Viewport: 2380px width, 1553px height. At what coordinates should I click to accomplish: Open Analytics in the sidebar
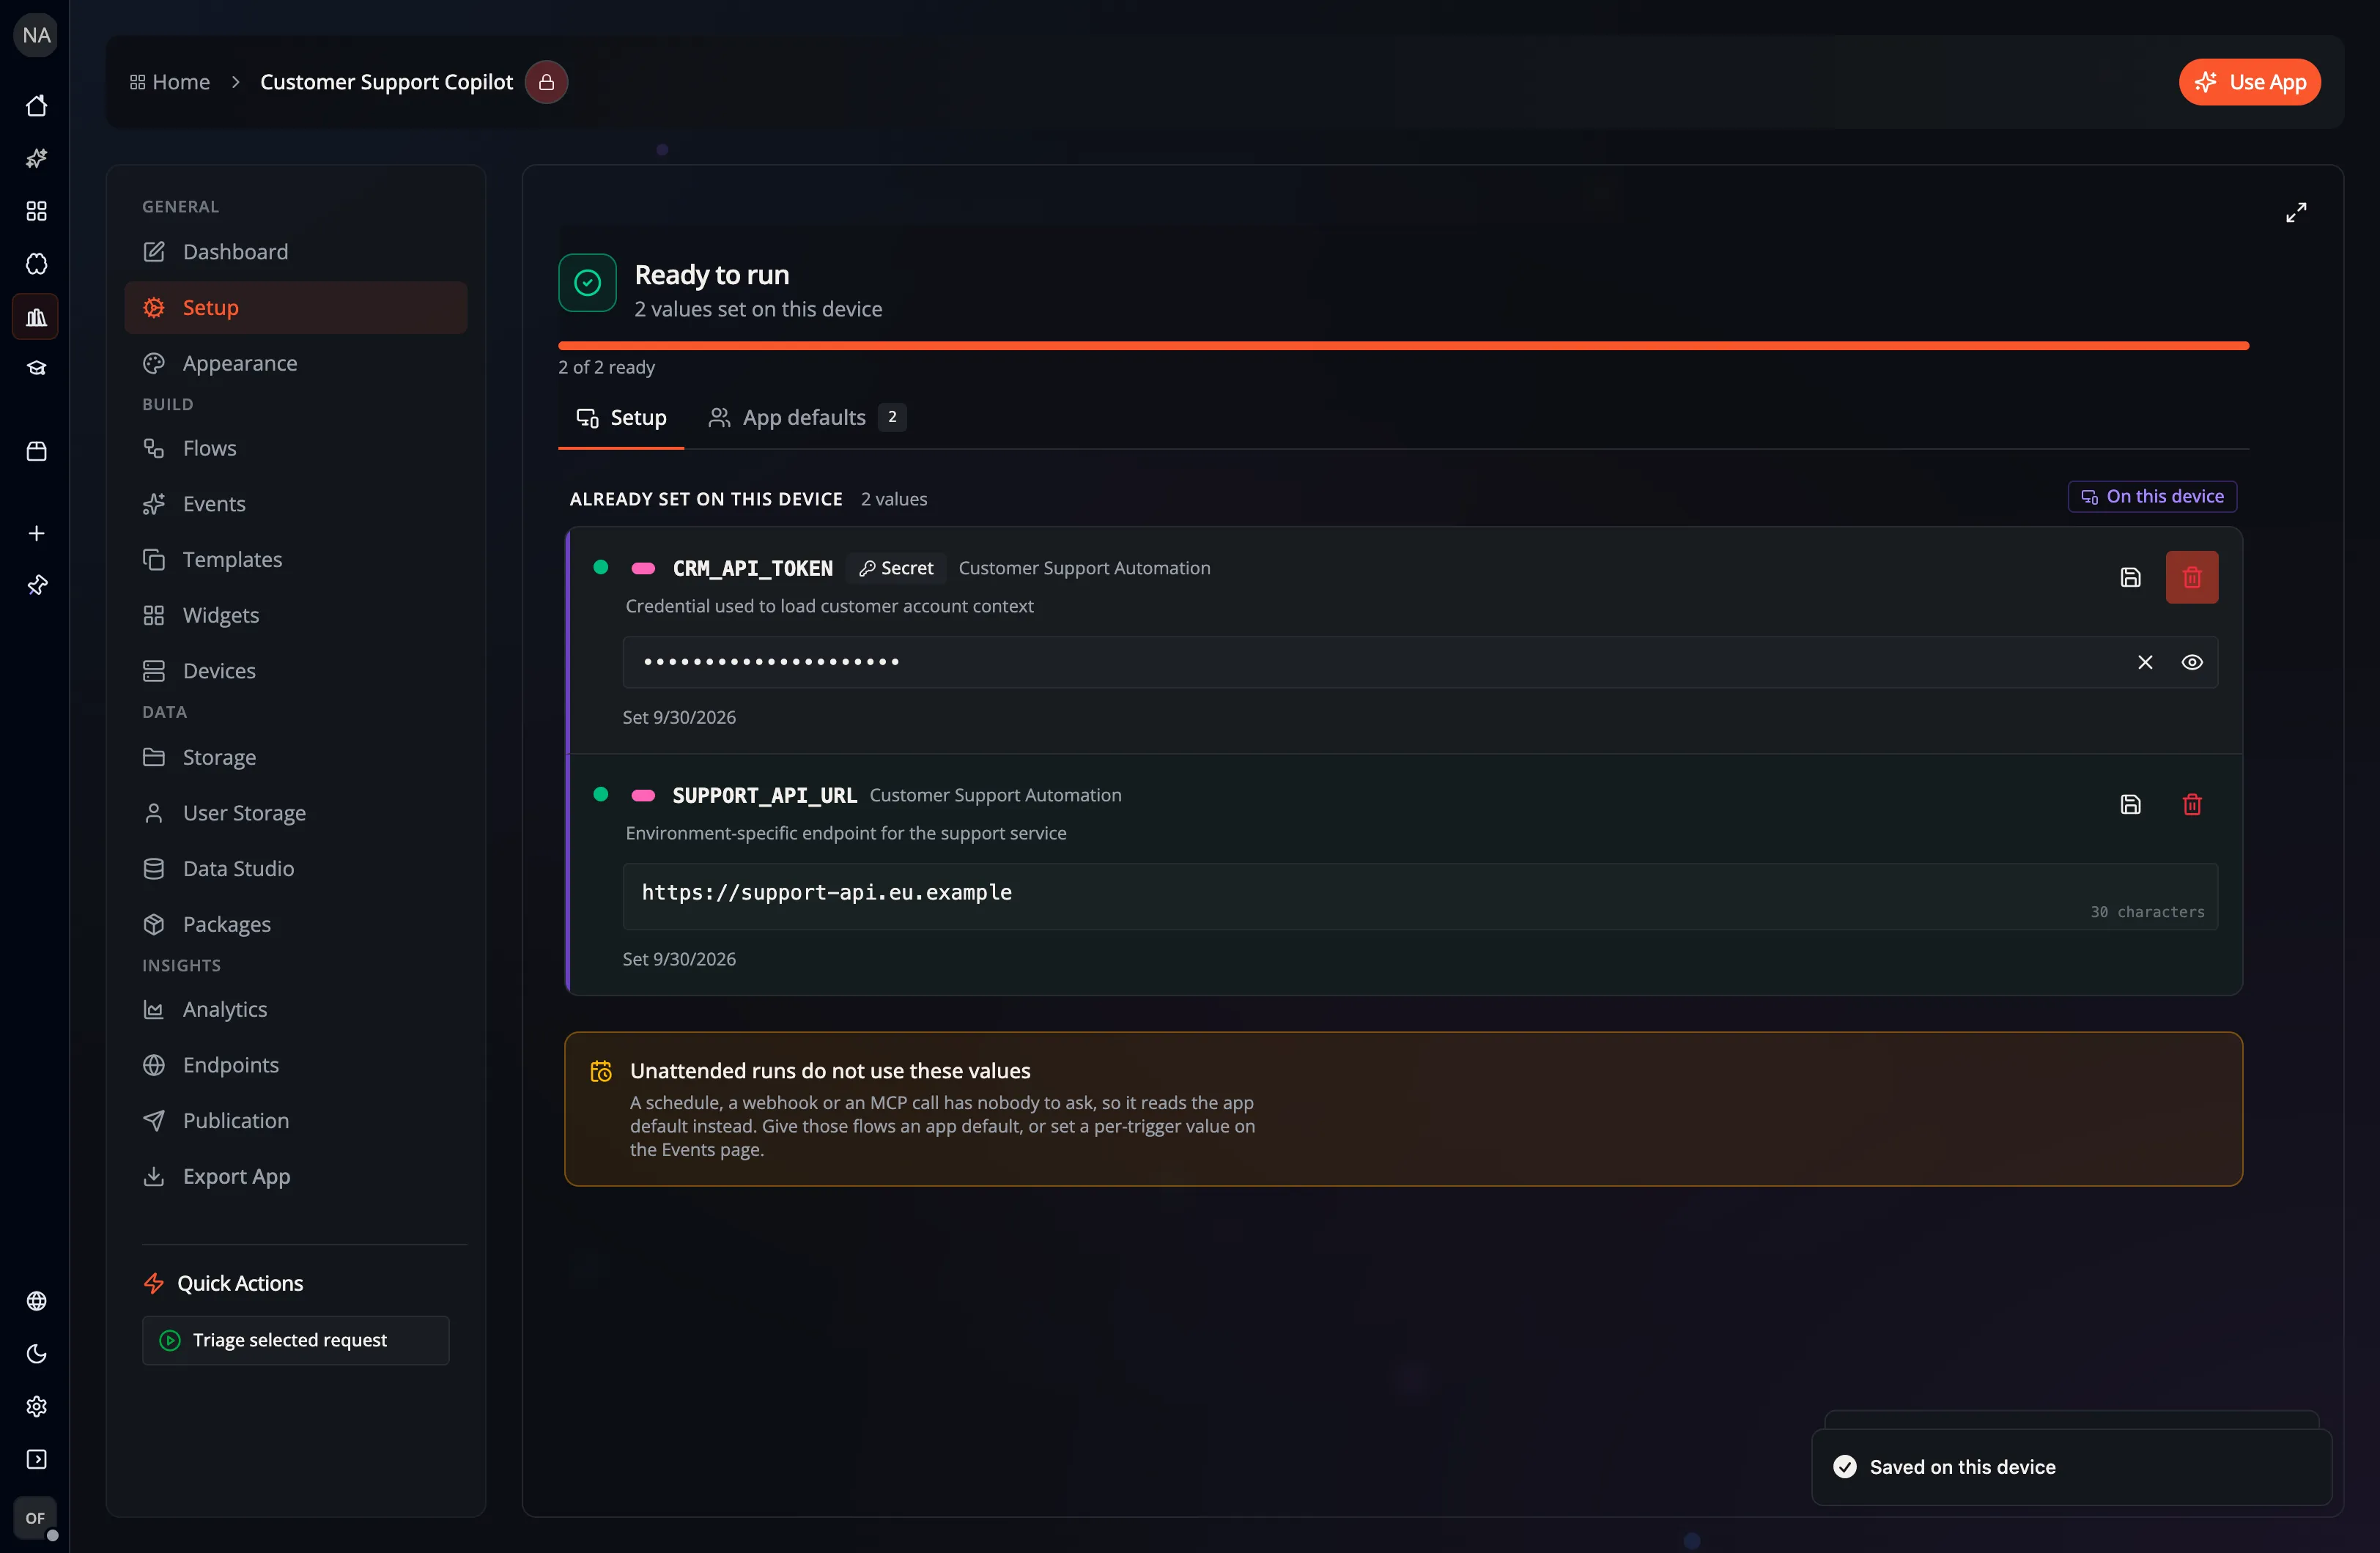tap(295, 1009)
